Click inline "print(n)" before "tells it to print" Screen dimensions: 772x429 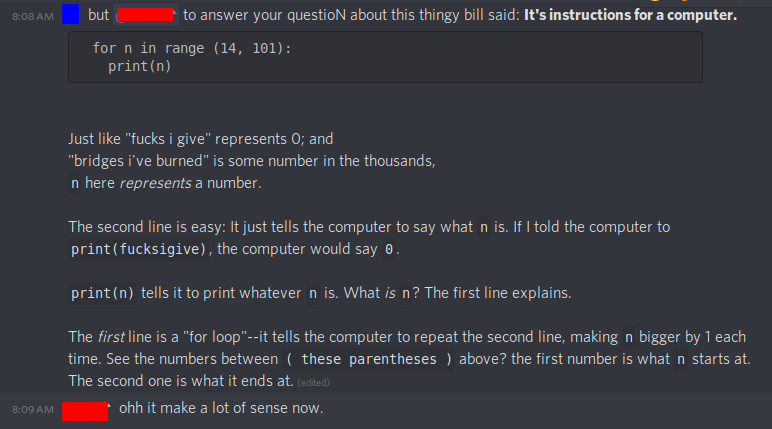(102, 294)
